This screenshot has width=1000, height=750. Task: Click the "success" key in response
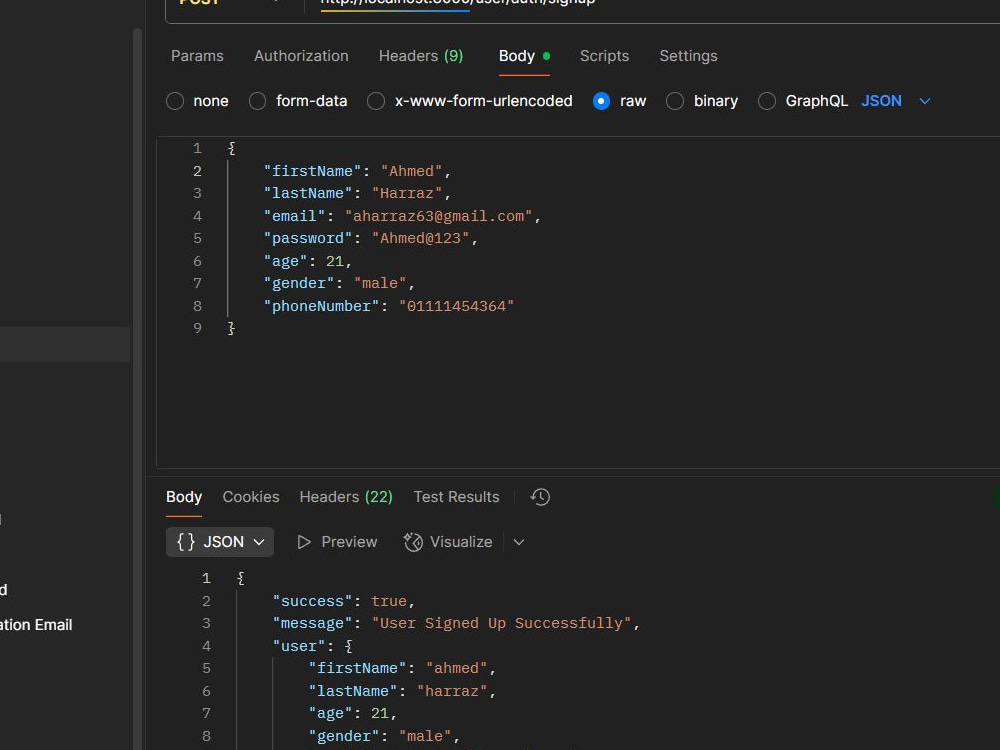pyautogui.click(x=312, y=601)
